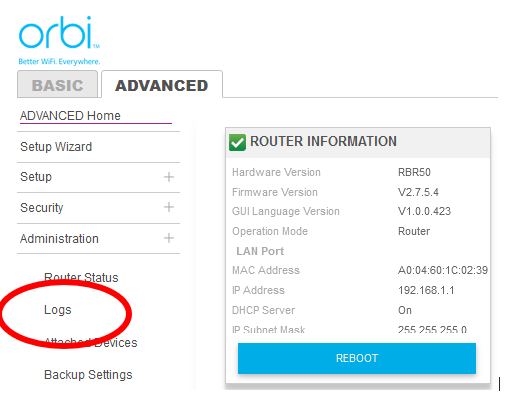This screenshot has width=513, height=401.
Task: Switch to the BASIC tab
Action: point(58,84)
